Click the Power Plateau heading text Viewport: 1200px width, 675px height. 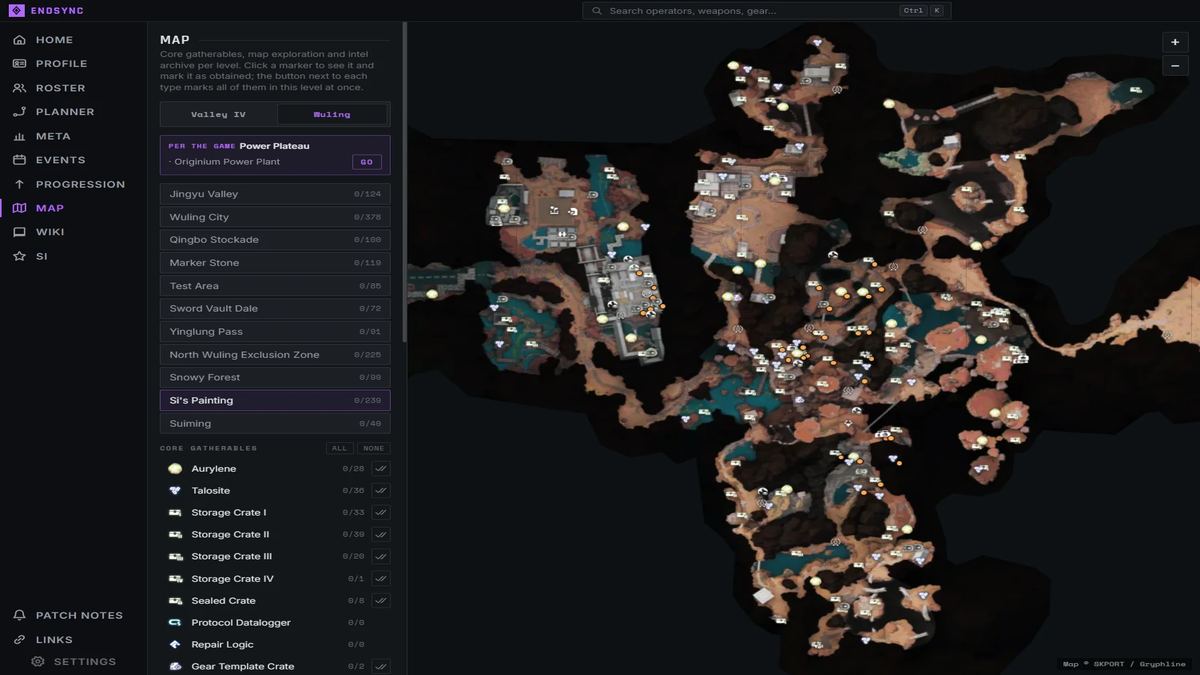click(275, 146)
